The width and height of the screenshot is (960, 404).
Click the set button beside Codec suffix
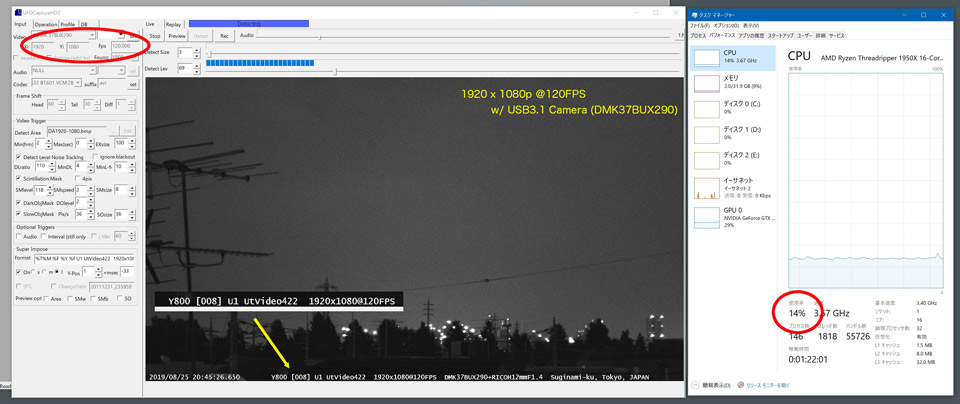tap(133, 84)
